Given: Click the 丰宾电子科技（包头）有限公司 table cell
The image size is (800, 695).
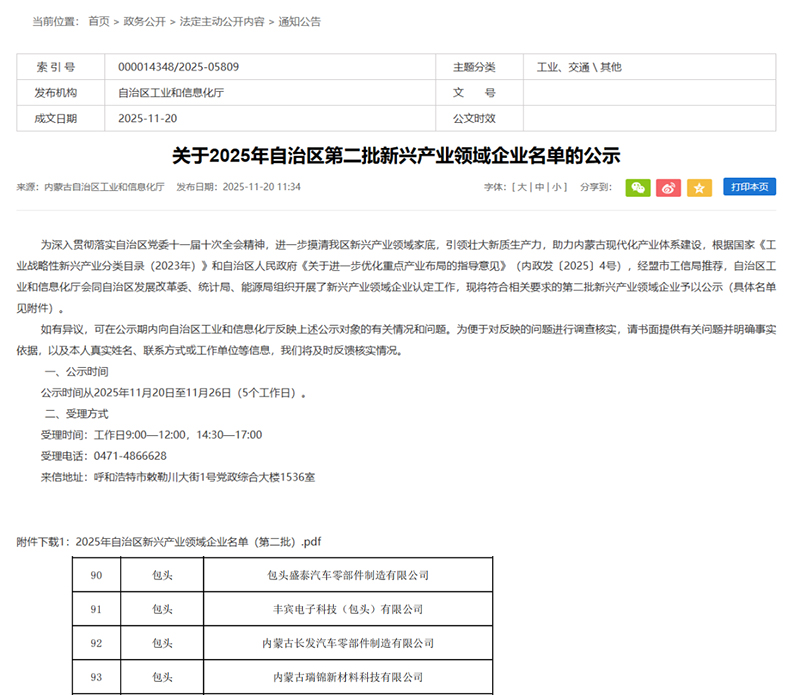Looking at the screenshot, I should (x=347, y=609).
